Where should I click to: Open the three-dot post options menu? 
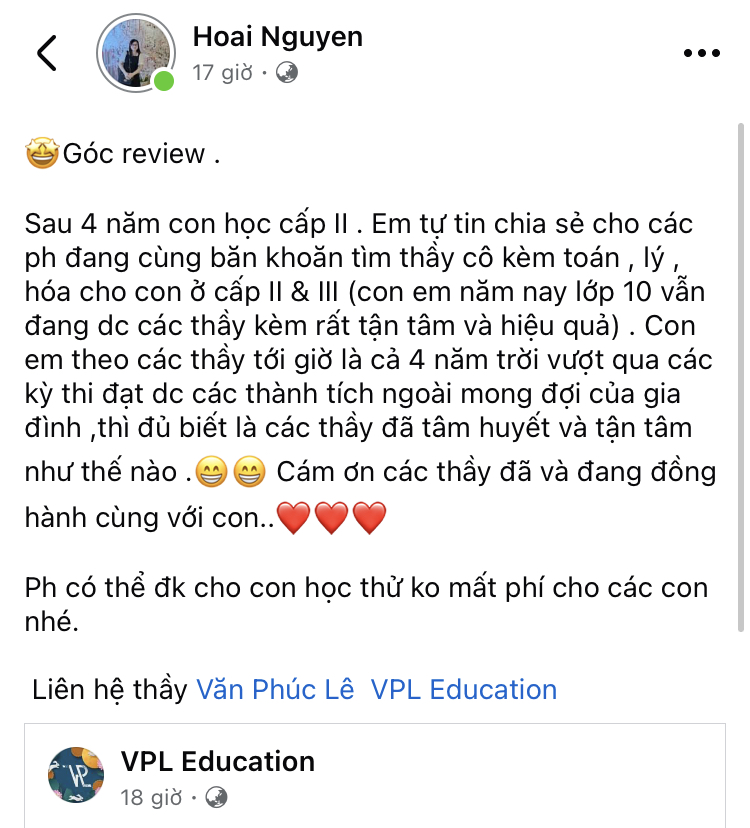(x=701, y=53)
